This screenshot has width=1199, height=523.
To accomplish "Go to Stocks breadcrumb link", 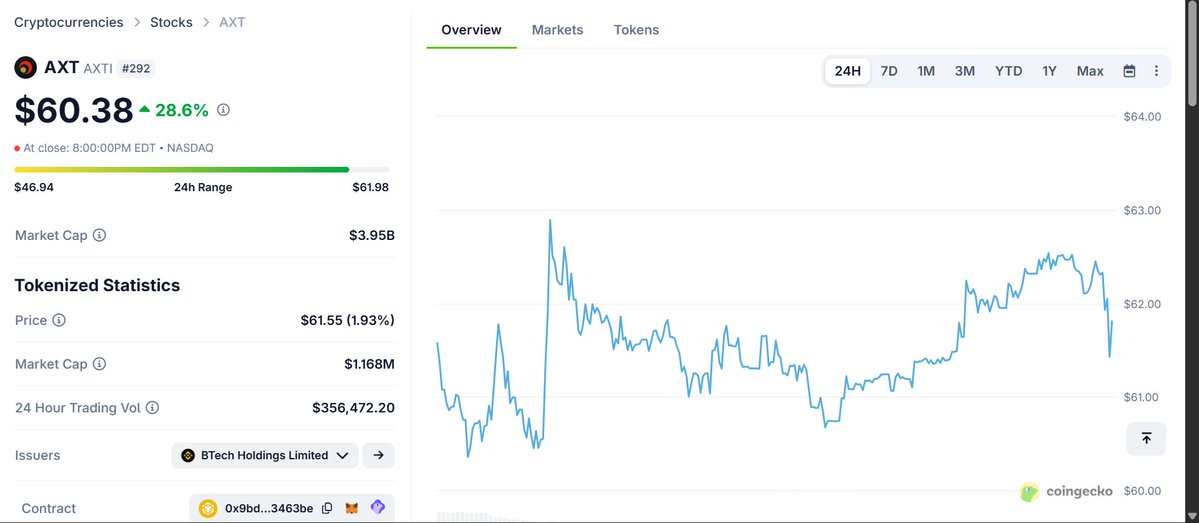I will [171, 22].
